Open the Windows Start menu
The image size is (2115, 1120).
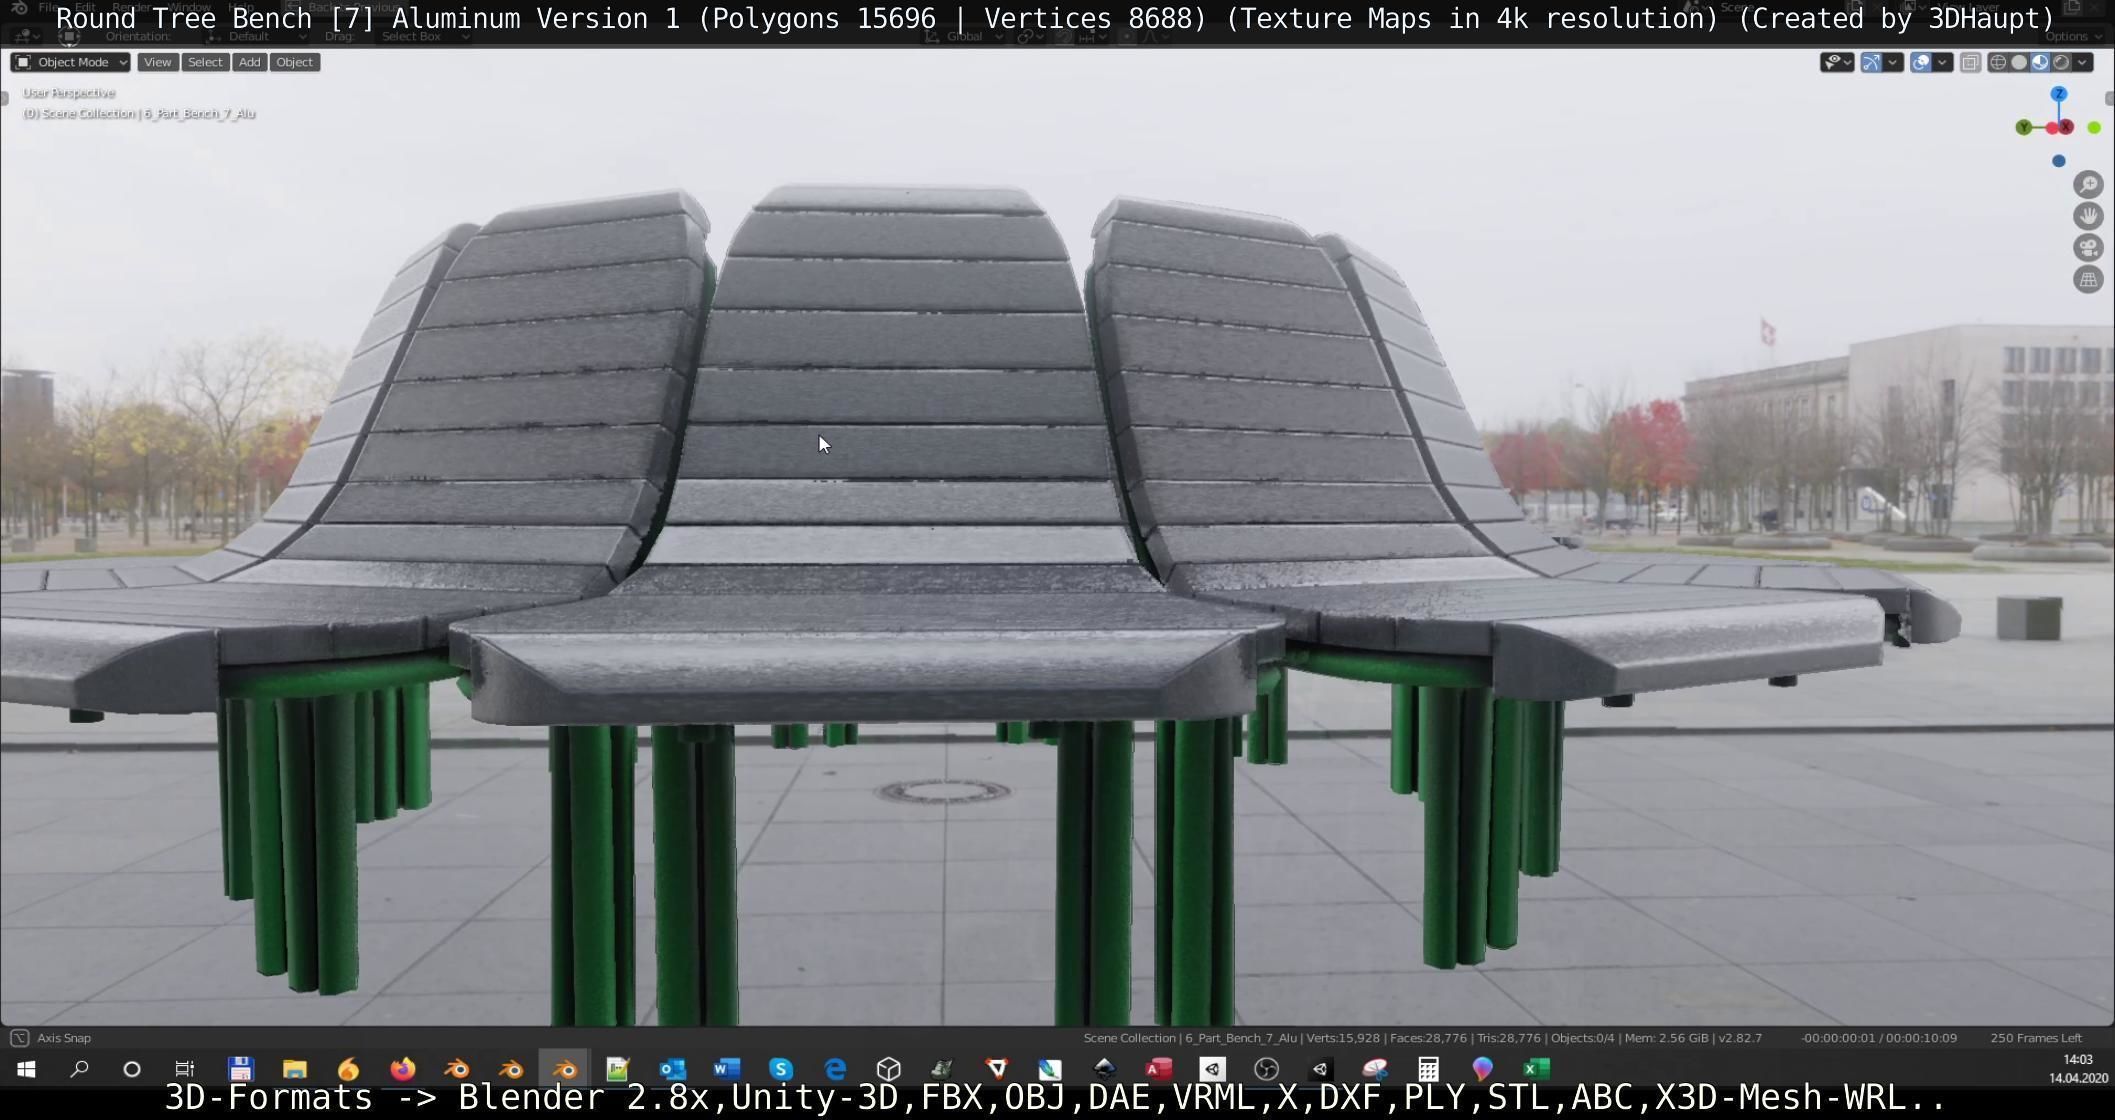click(26, 1069)
